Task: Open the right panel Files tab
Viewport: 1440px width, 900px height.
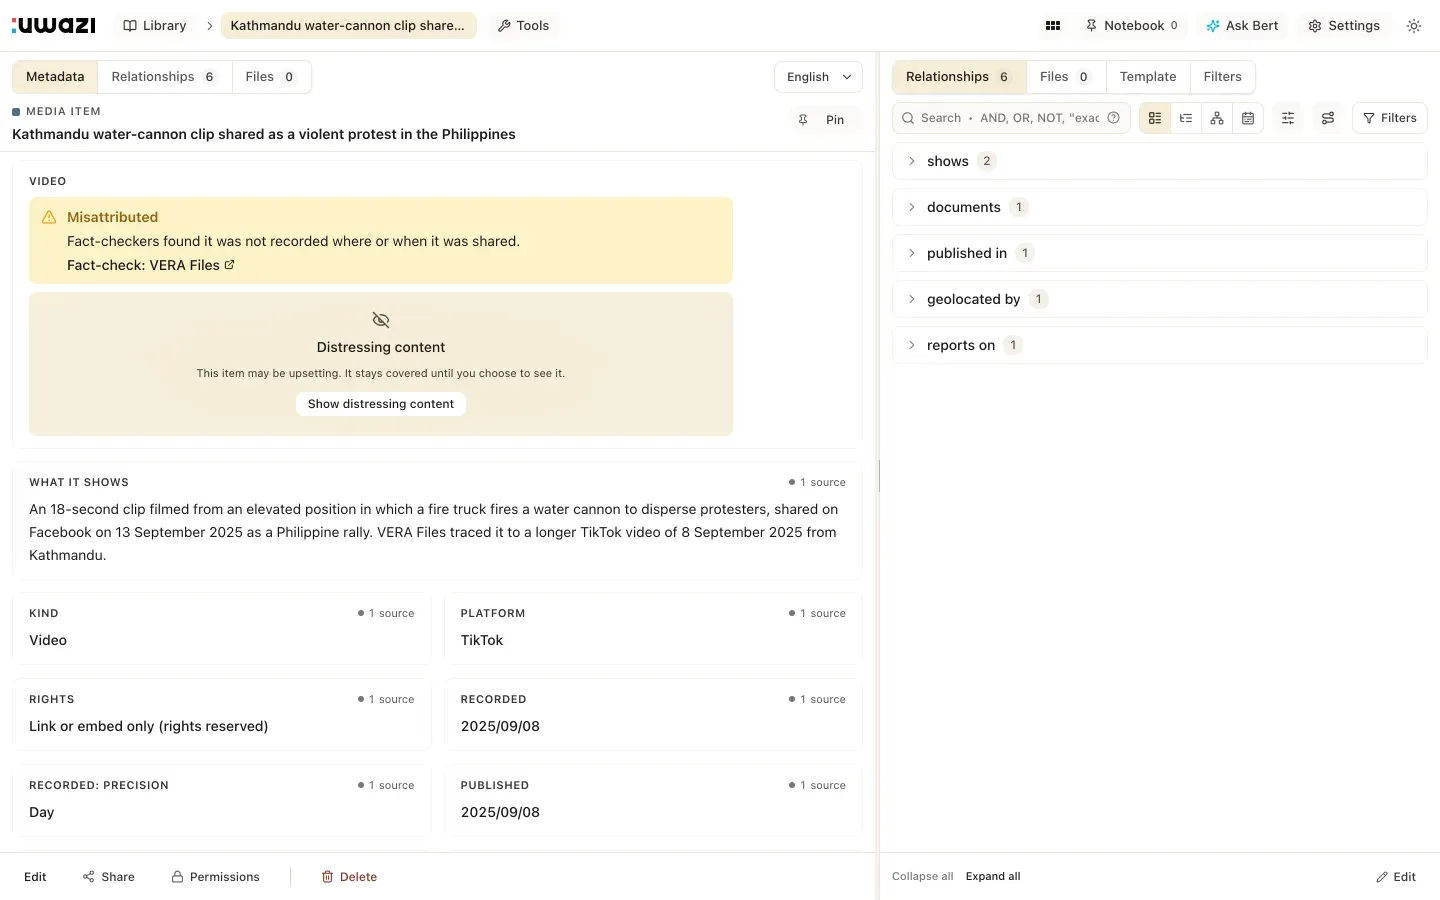Action: (x=1065, y=77)
